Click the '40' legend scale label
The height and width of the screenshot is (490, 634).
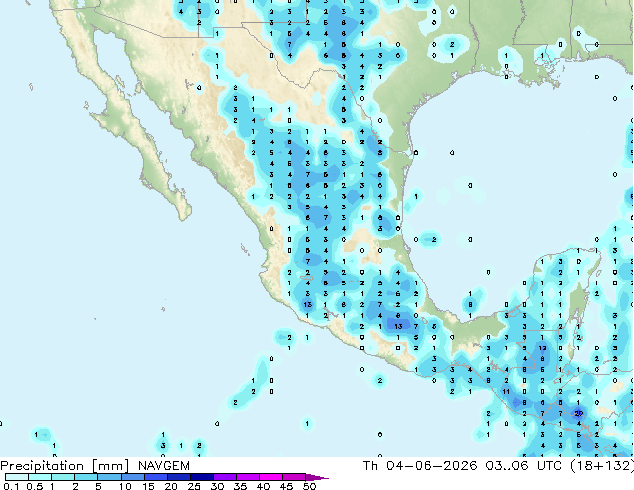tap(263, 486)
